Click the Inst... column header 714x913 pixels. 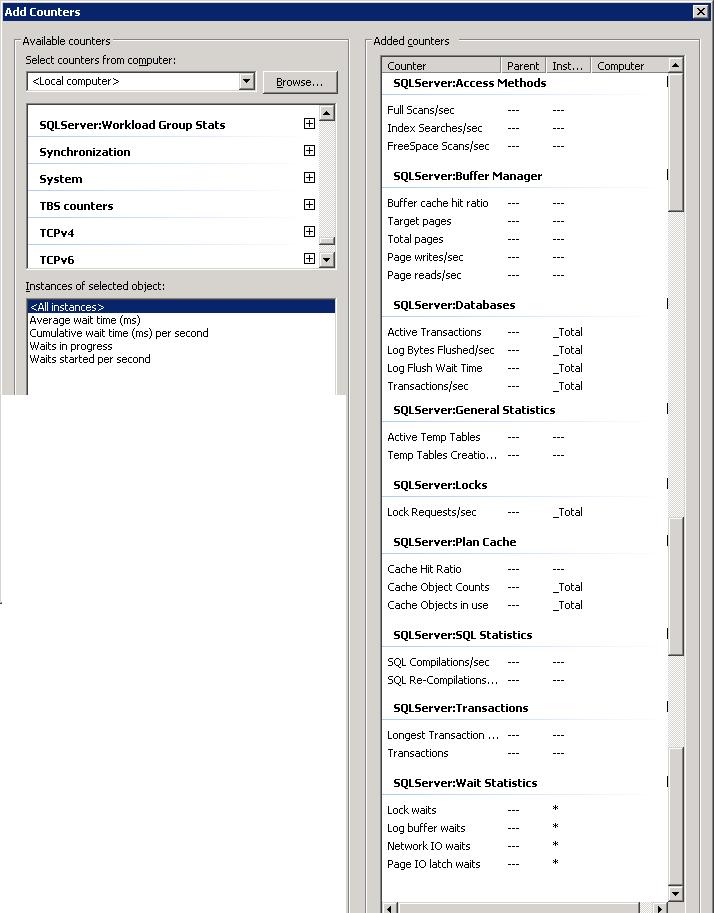click(x=568, y=66)
